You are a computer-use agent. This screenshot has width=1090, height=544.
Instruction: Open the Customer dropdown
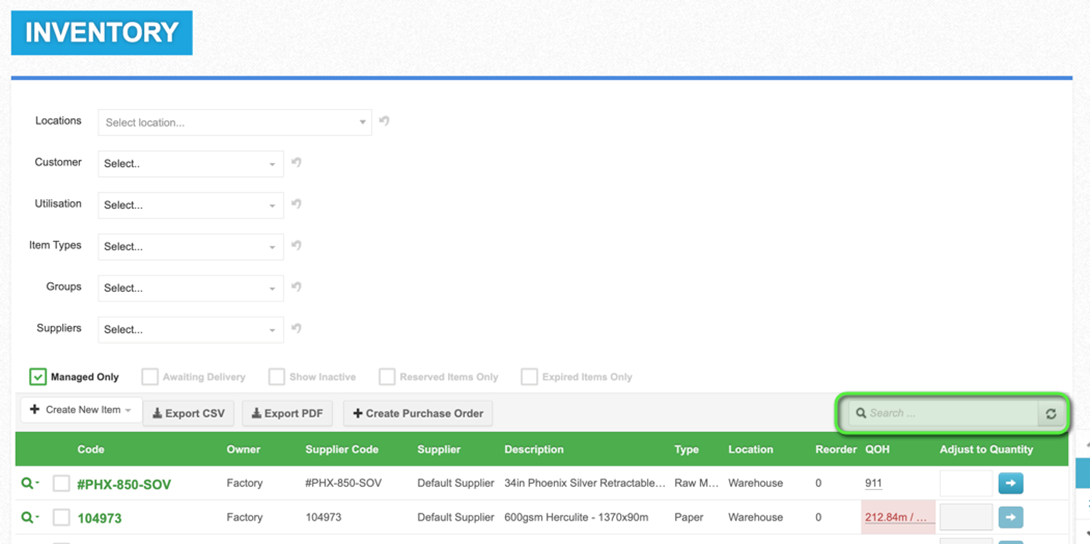tap(190, 164)
